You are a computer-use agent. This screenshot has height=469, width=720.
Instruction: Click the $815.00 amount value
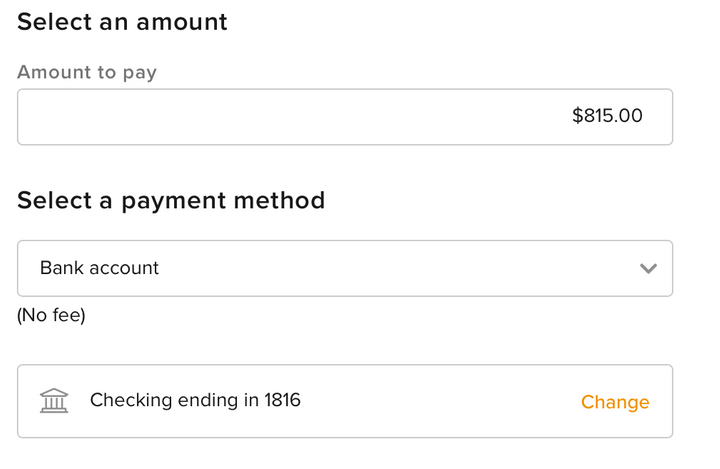[607, 116]
